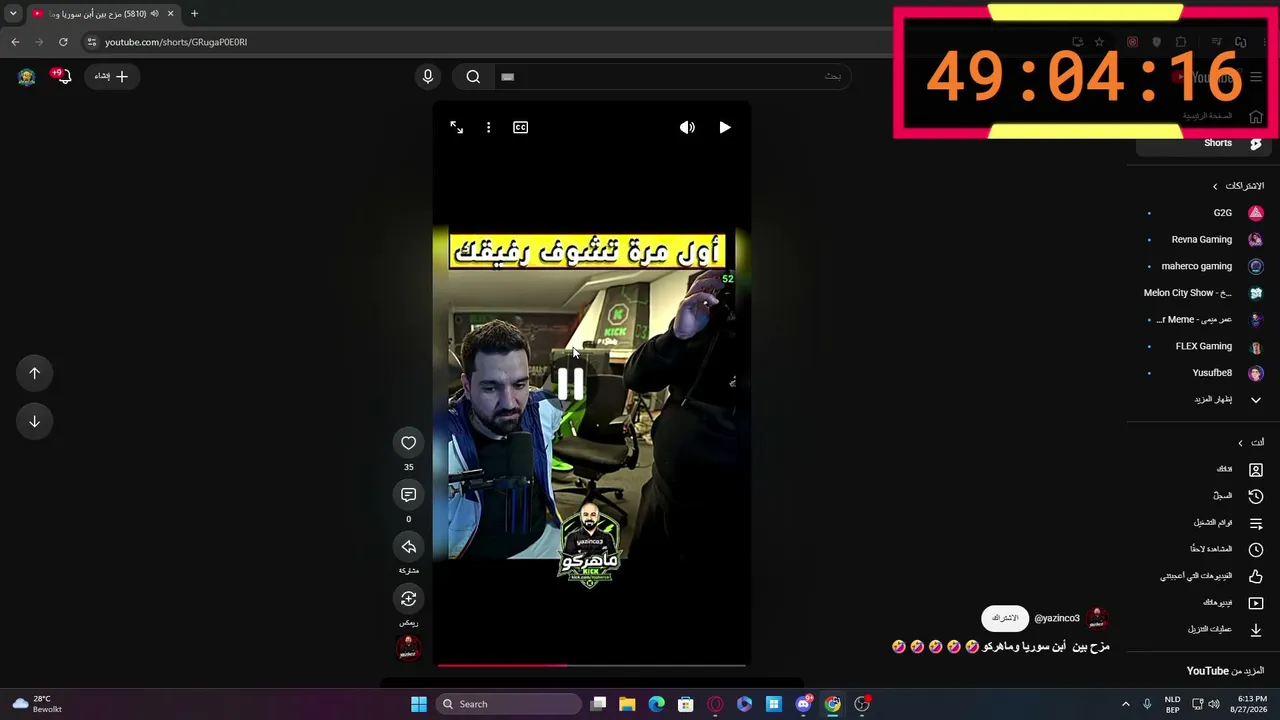Click the play button atop the player

tap(725, 127)
